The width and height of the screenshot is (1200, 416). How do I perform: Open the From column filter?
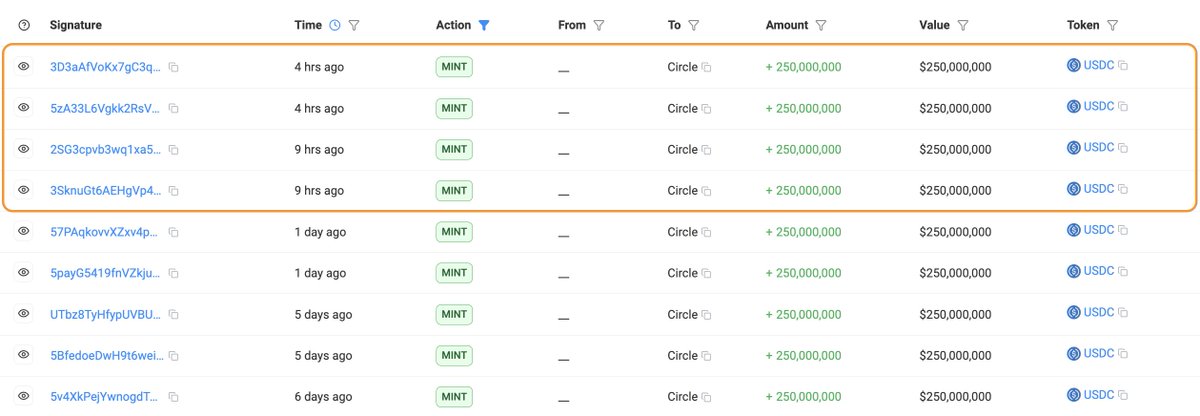coord(599,25)
